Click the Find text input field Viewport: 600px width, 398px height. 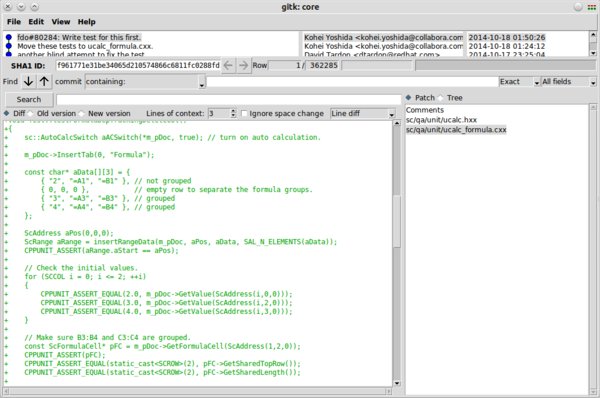[352, 82]
